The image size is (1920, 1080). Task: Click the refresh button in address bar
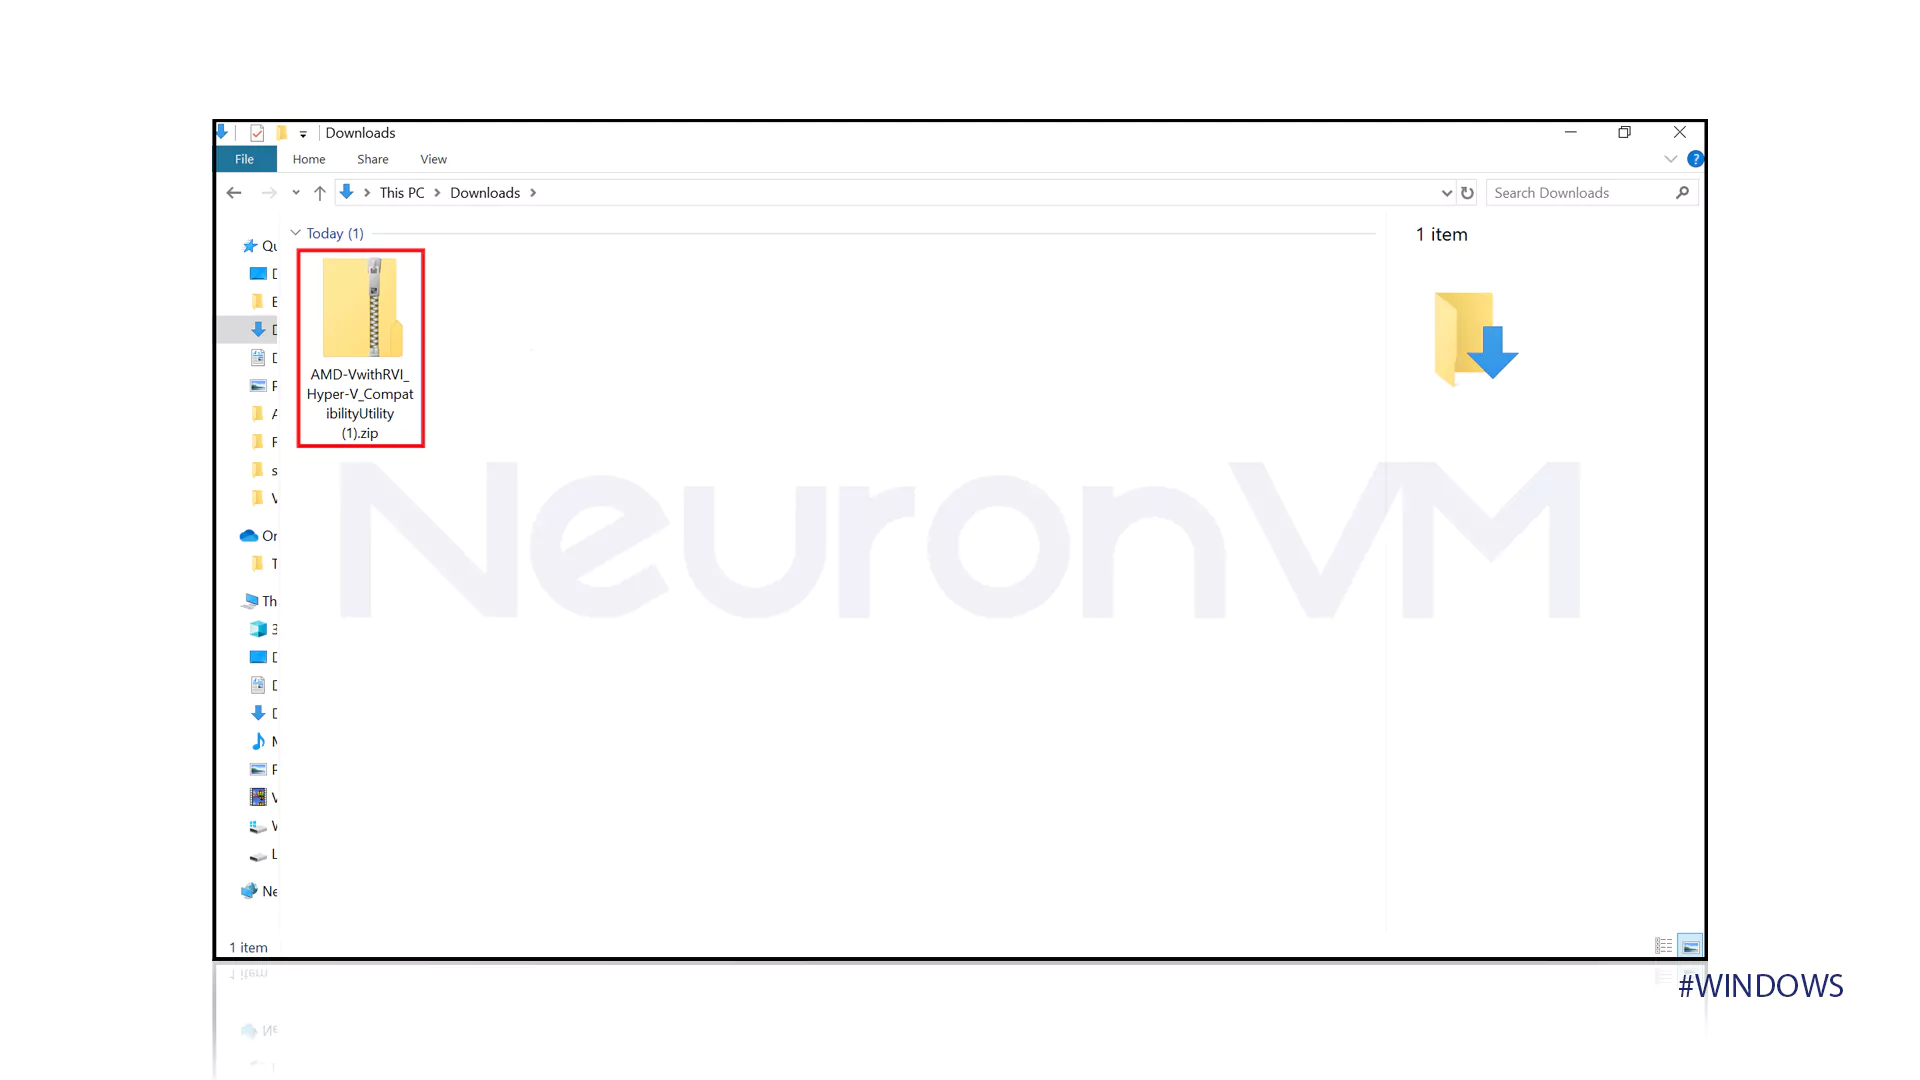click(x=1466, y=191)
